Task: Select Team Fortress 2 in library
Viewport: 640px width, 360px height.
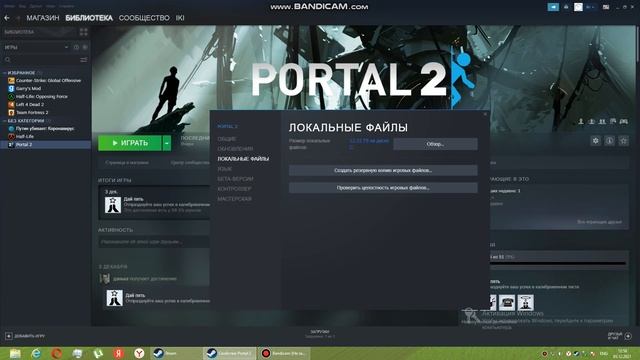Action: click(28, 113)
